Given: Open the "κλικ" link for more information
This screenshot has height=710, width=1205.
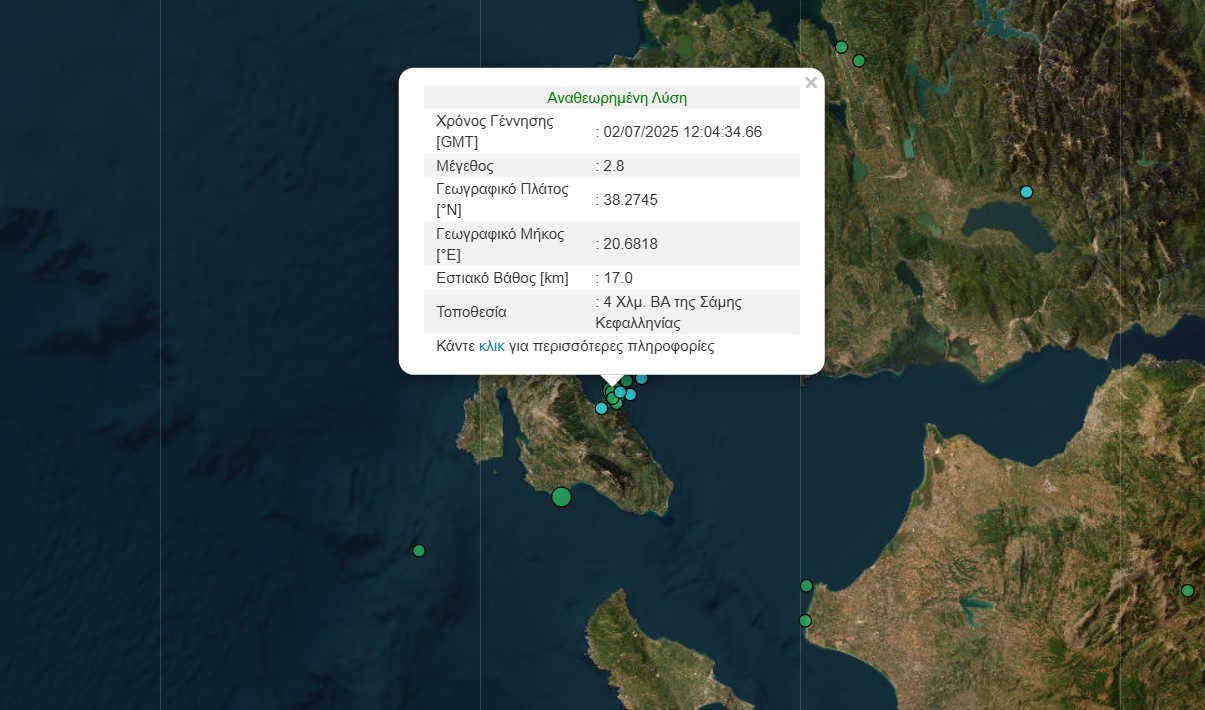Looking at the screenshot, I should point(491,347).
